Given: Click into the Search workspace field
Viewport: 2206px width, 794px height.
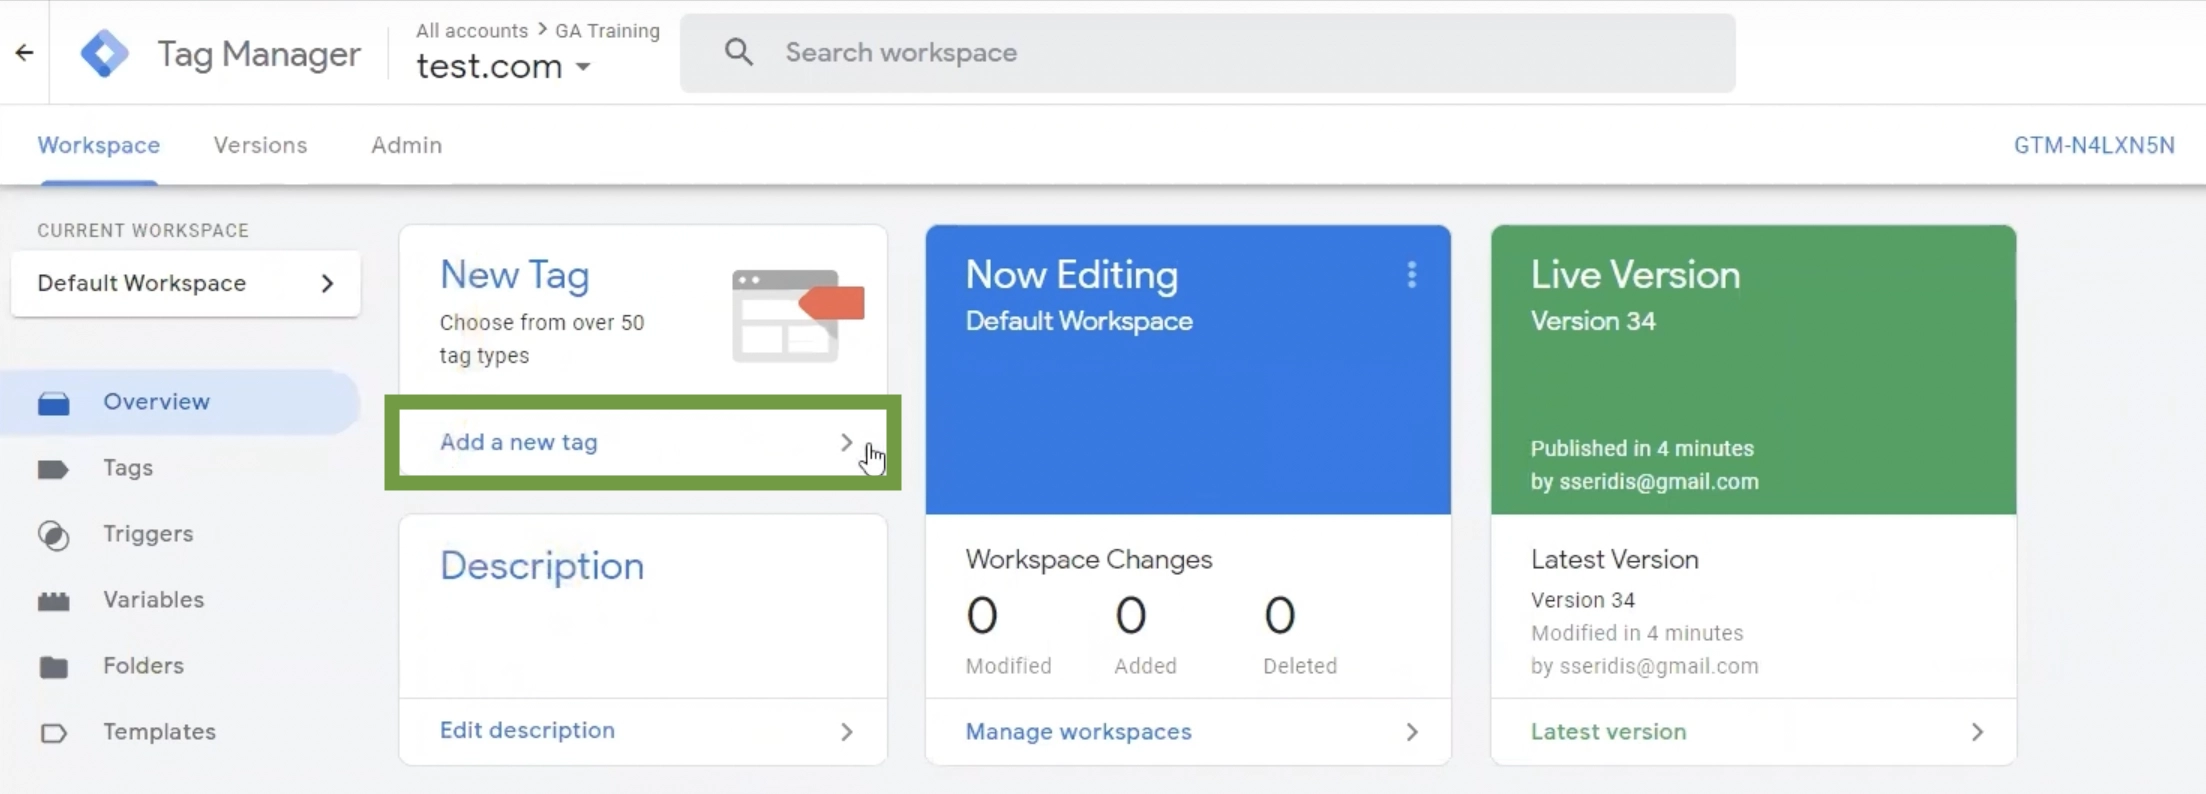Looking at the screenshot, I should click(1208, 53).
